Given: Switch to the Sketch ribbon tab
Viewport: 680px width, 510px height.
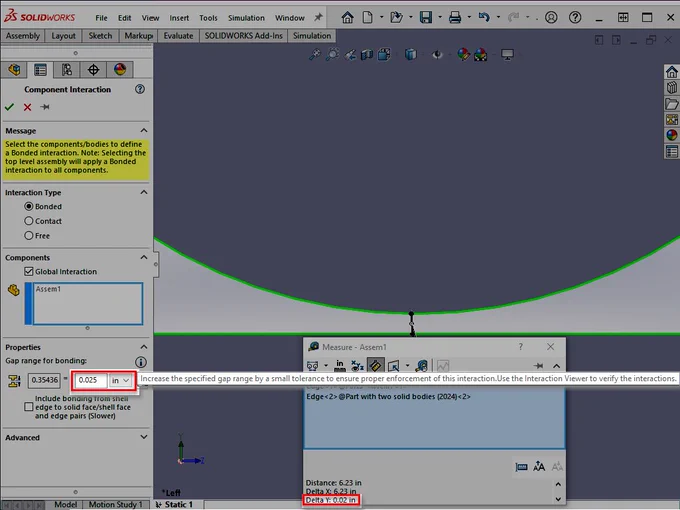Looking at the screenshot, I should [x=100, y=36].
